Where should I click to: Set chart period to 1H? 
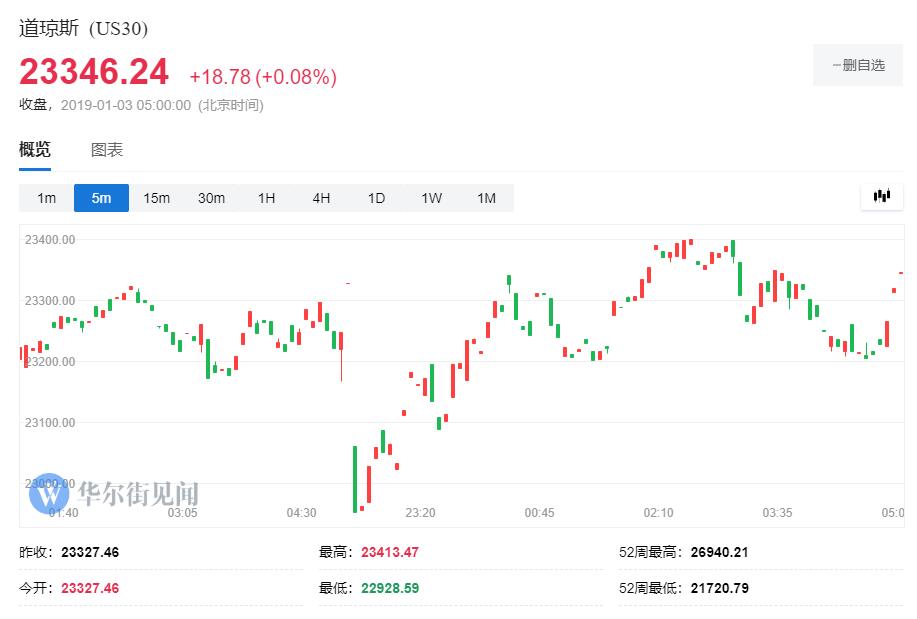pos(266,198)
